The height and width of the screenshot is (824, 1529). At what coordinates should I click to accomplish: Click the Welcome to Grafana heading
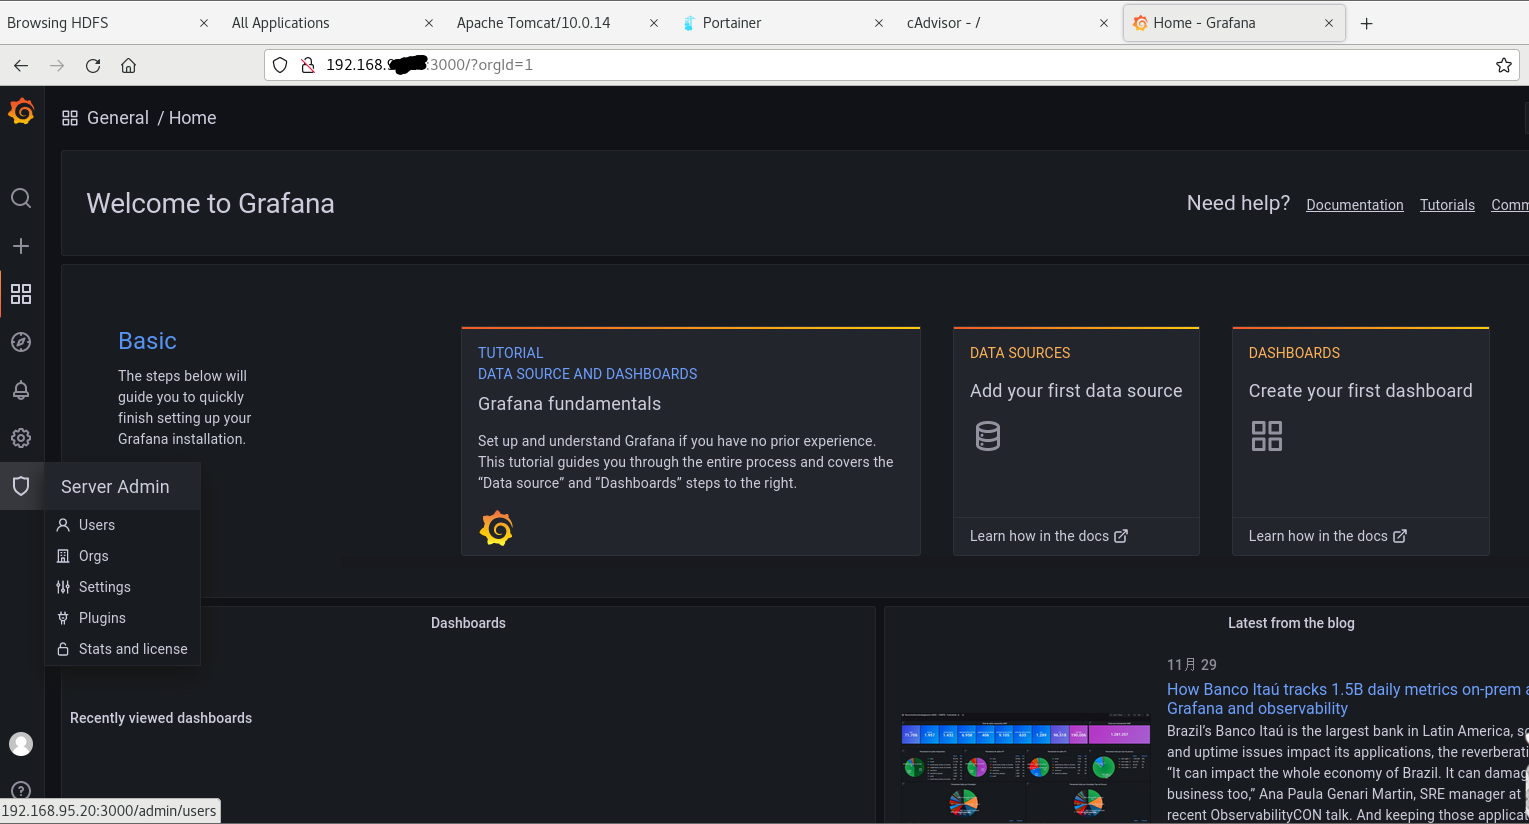click(x=210, y=204)
